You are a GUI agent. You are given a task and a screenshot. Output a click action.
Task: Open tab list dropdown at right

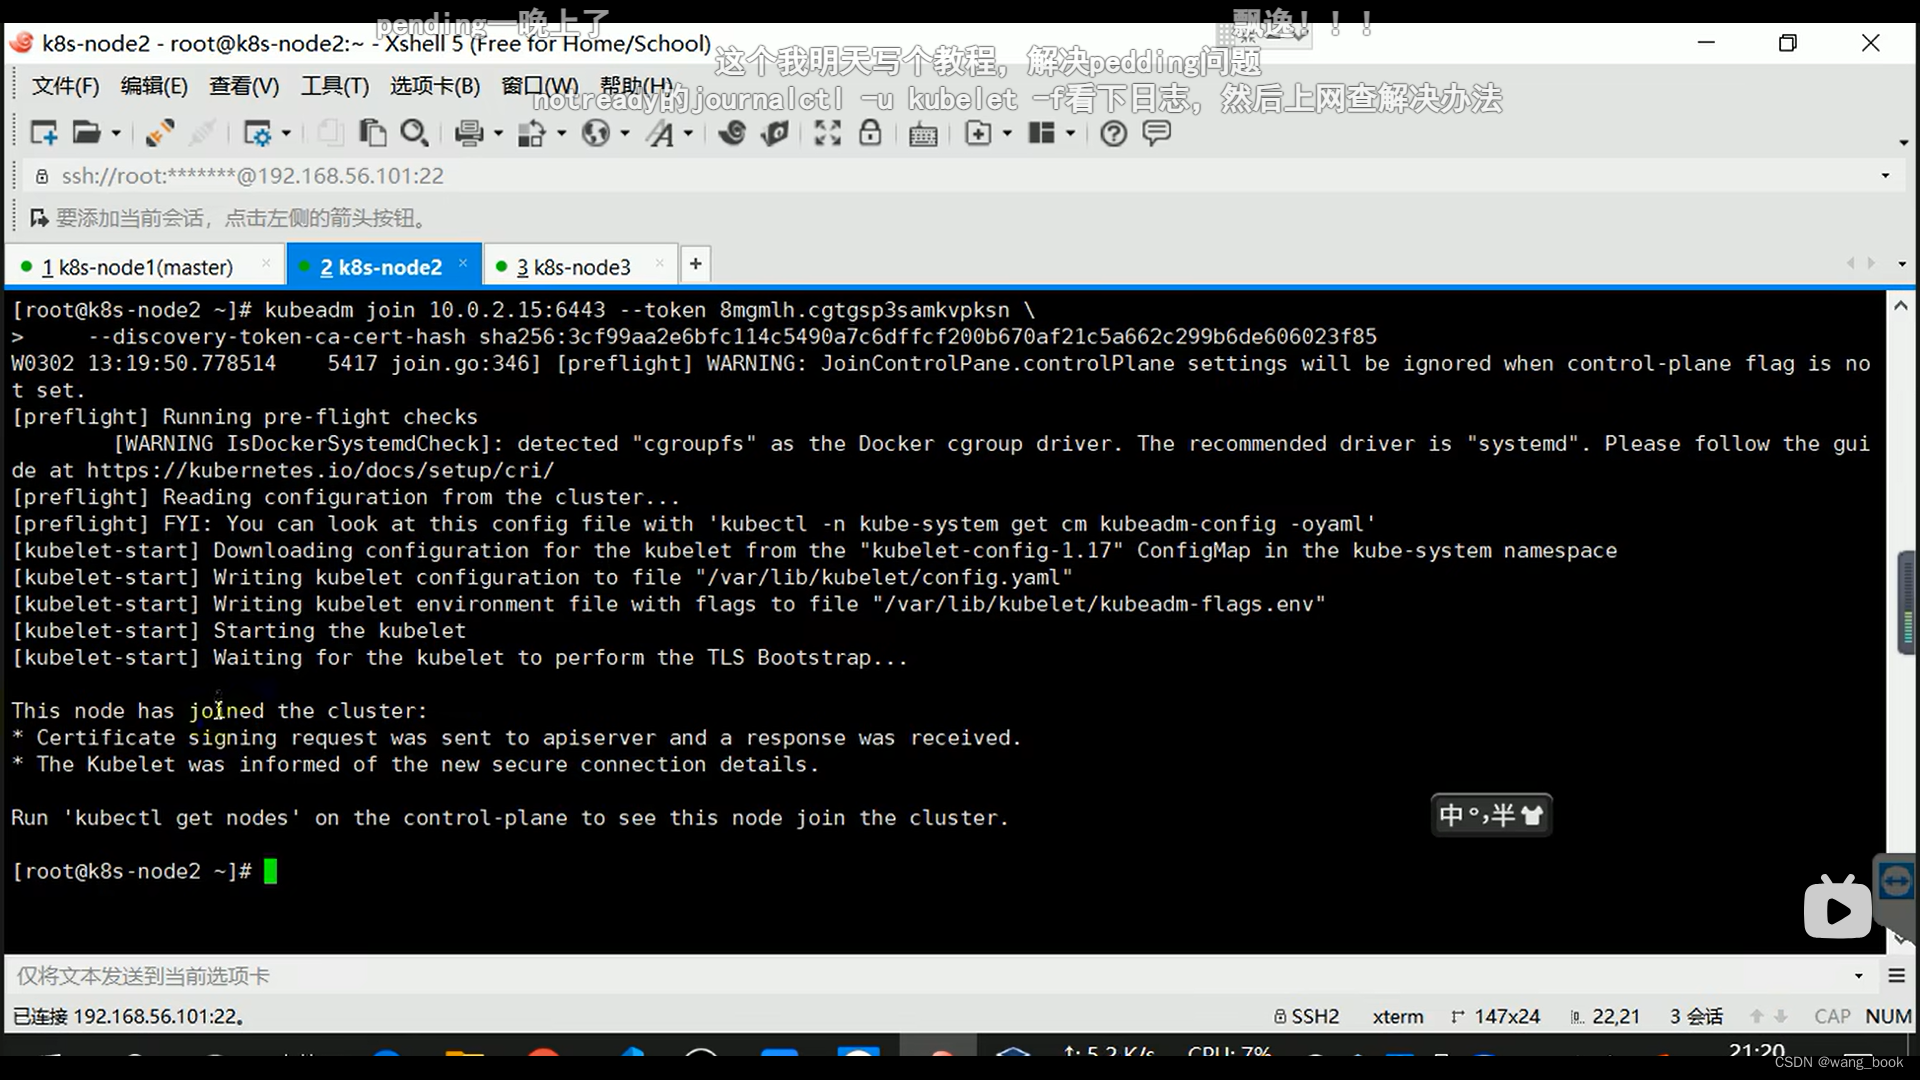pos(1901,264)
